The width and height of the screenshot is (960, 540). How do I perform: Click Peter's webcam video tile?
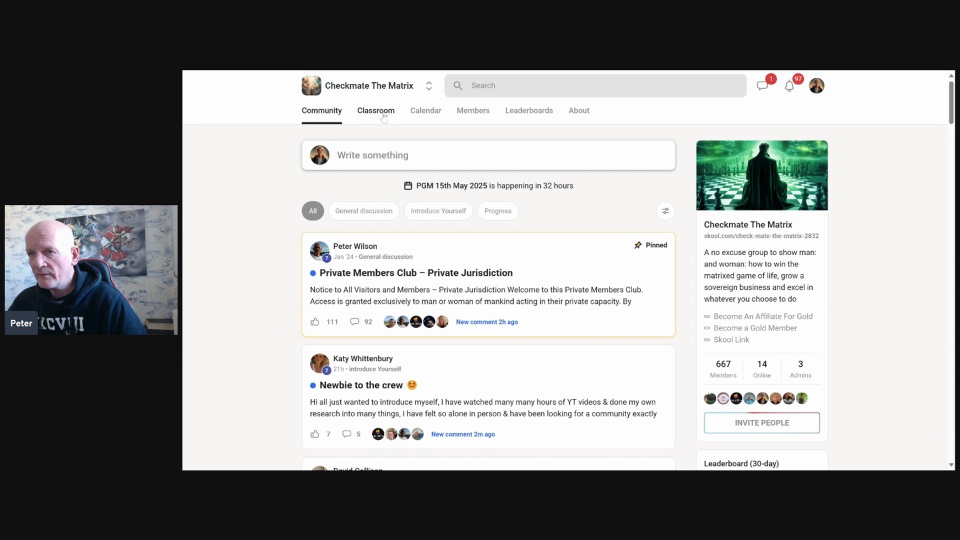[91, 270]
